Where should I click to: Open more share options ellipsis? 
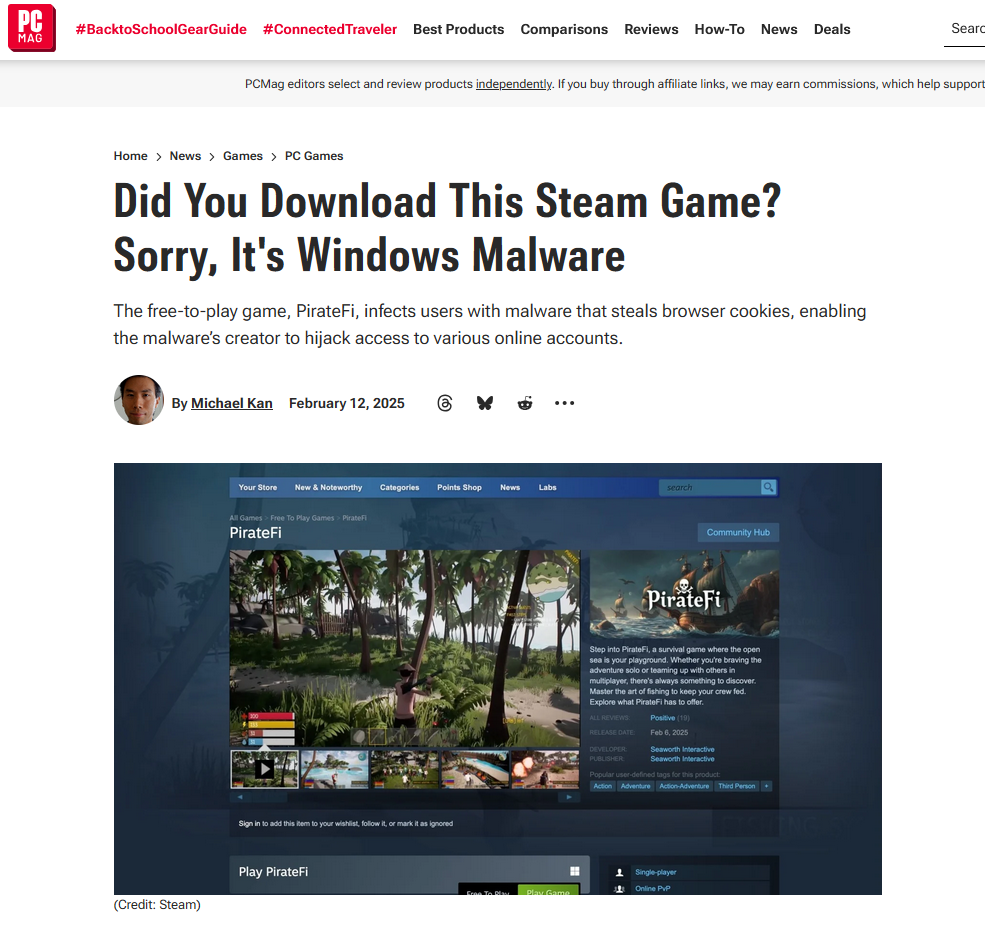coord(564,403)
